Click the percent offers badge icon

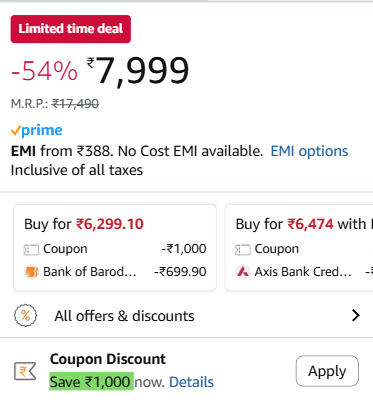click(26, 315)
